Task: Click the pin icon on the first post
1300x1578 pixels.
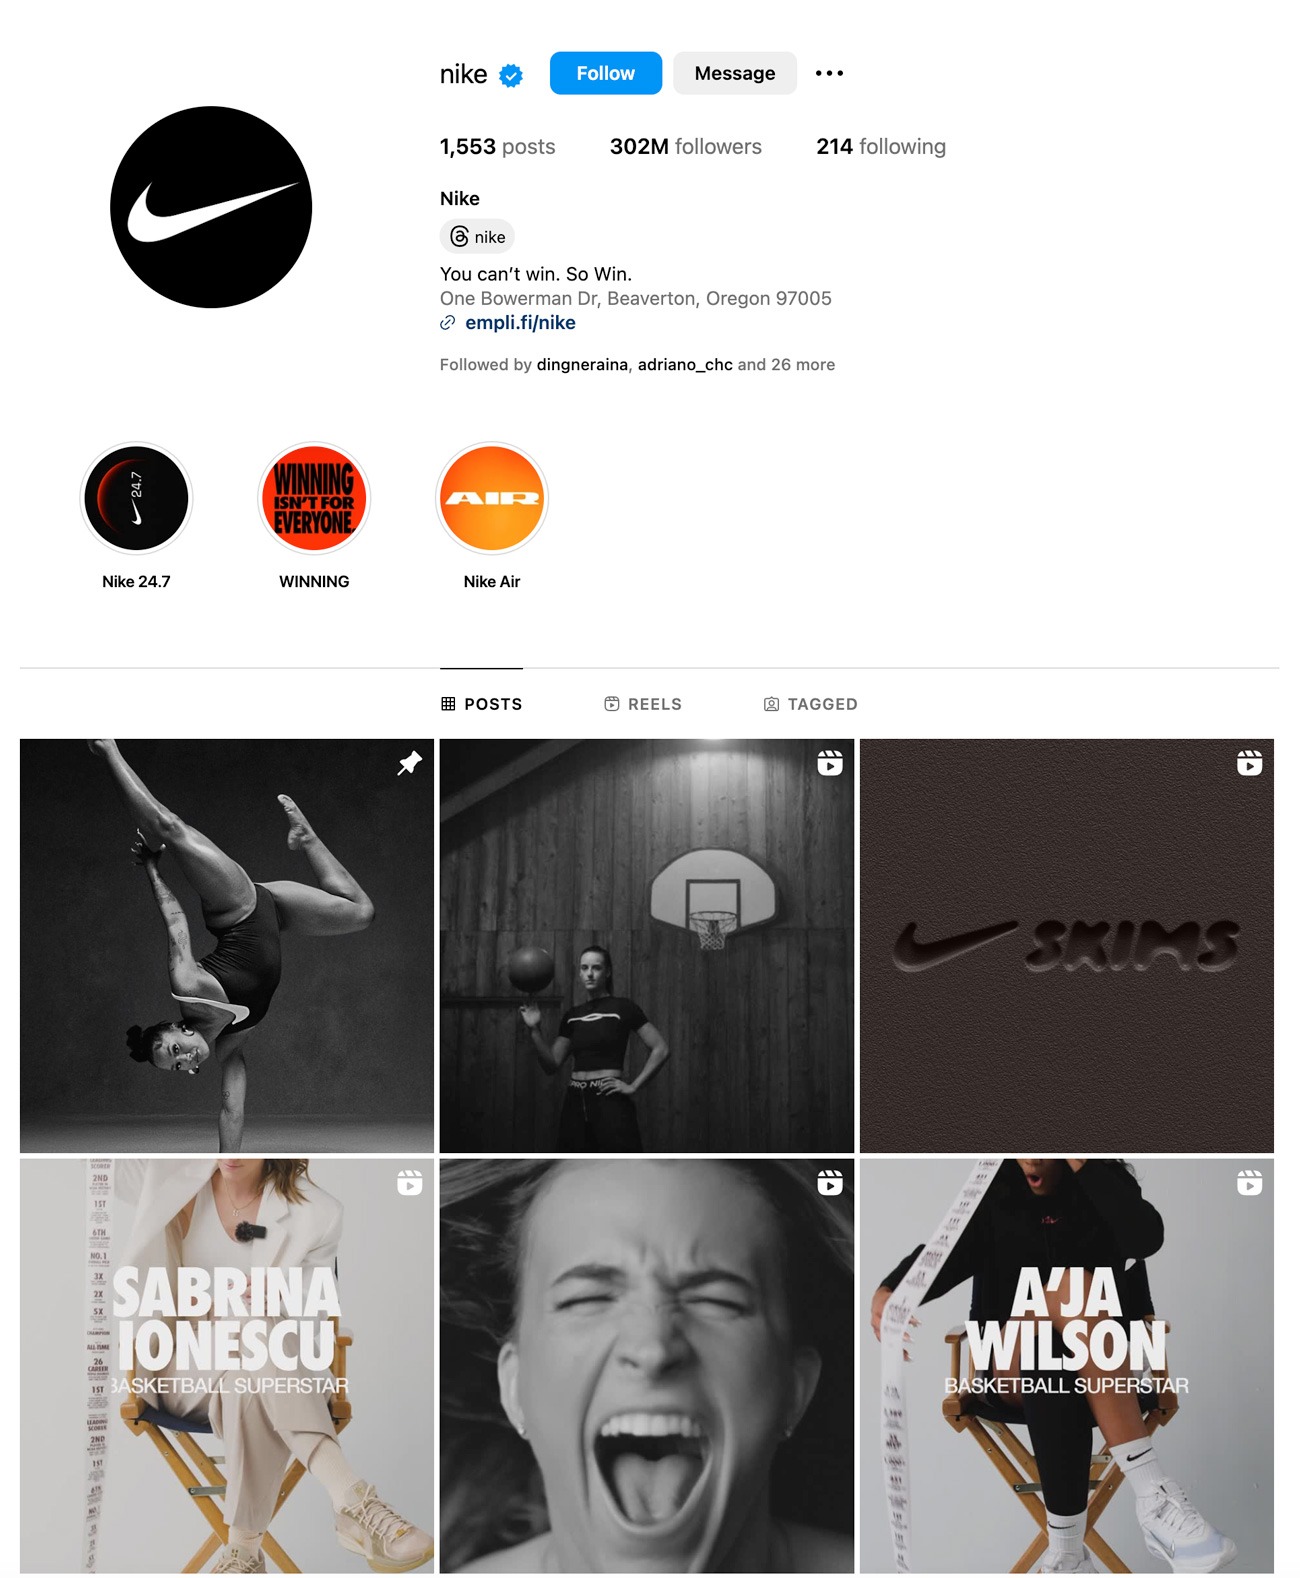Action: click(410, 763)
